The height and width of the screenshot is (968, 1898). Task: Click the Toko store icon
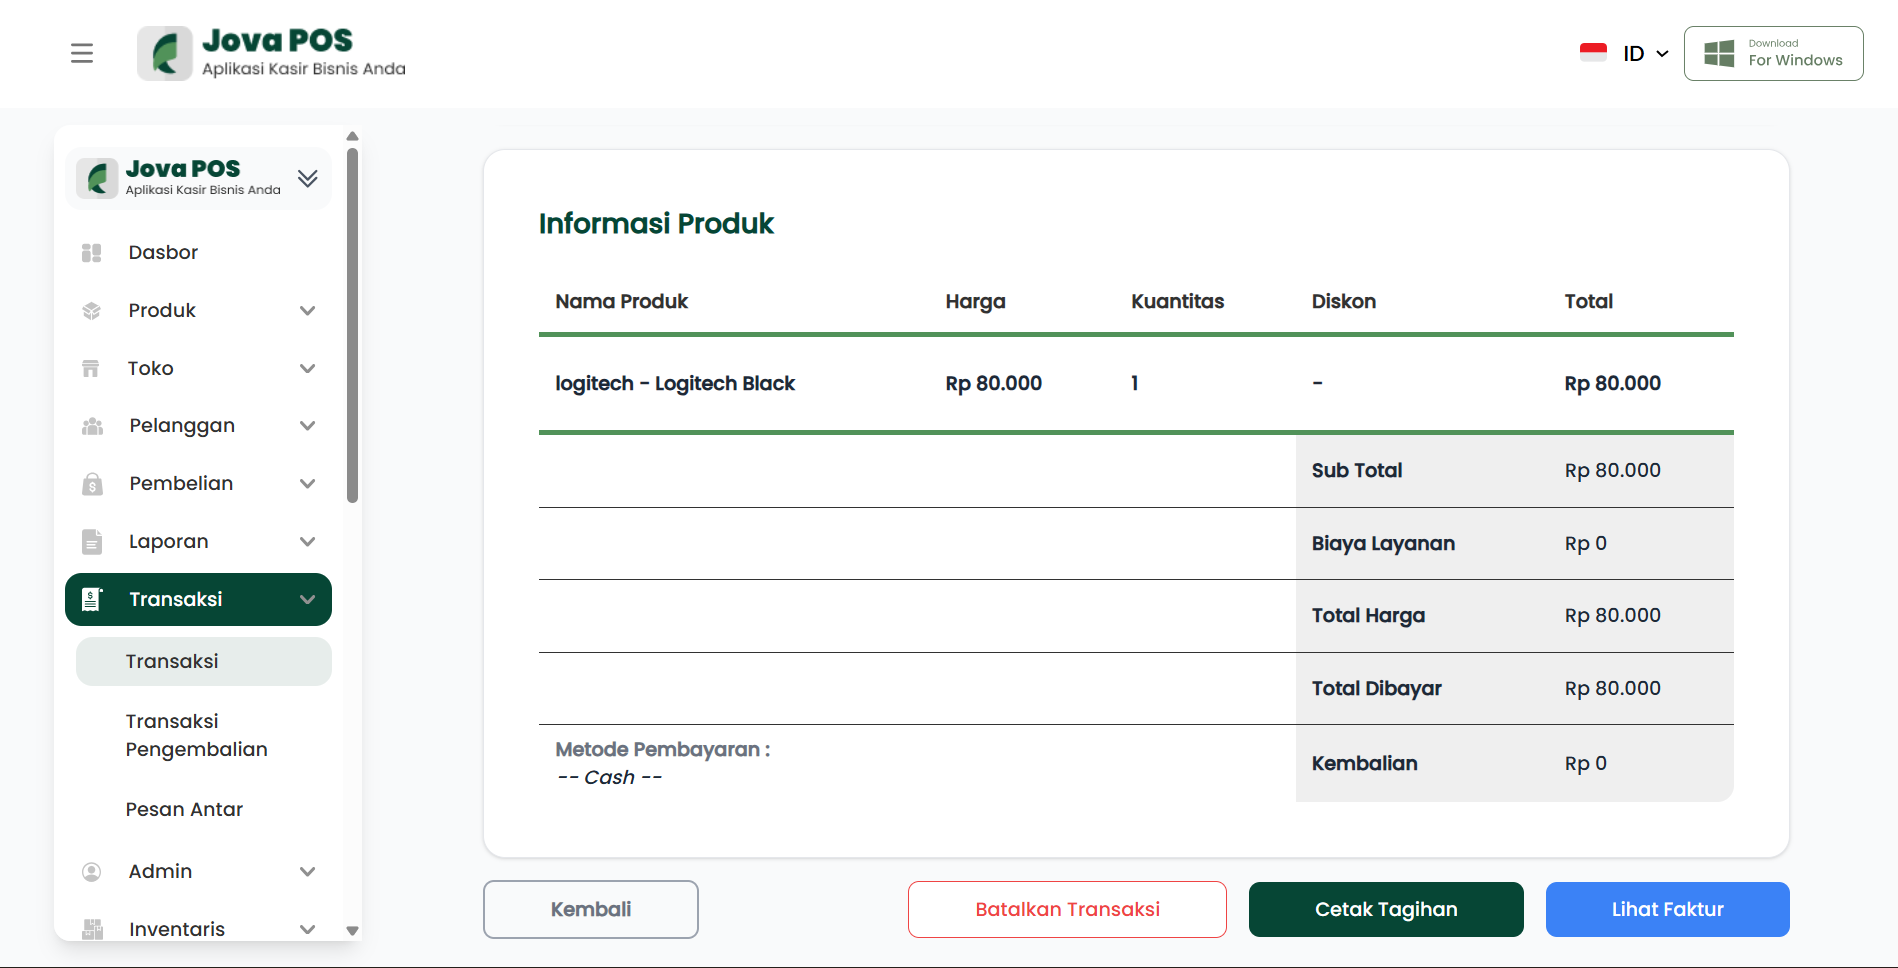point(91,369)
